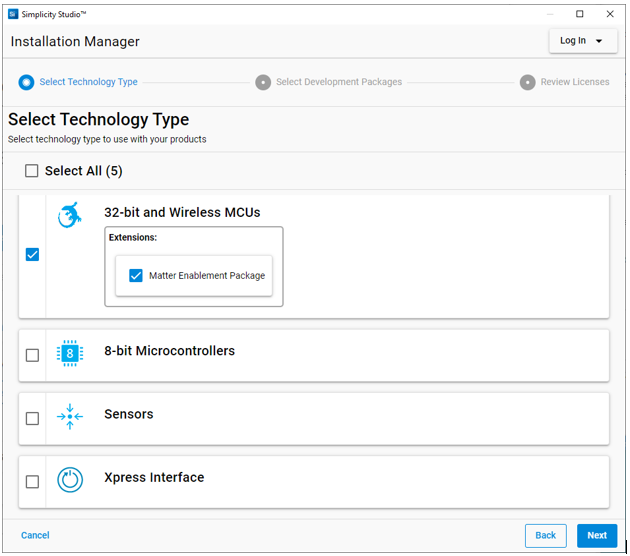The height and width of the screenshot is (556, 630).
Task: Click the Select Technology Type step circle
Action: (27, 82)
